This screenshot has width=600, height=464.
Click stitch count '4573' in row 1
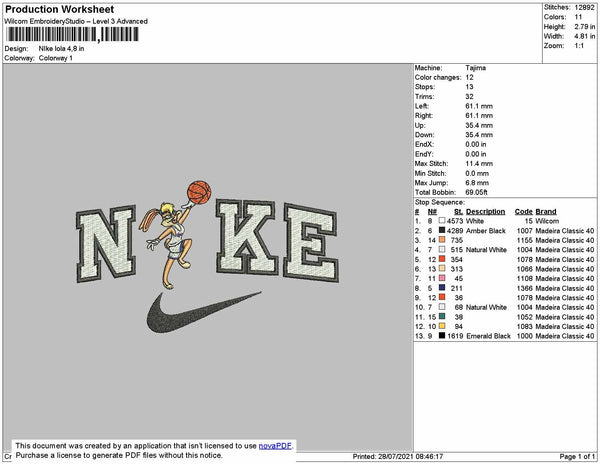[455, 221]
